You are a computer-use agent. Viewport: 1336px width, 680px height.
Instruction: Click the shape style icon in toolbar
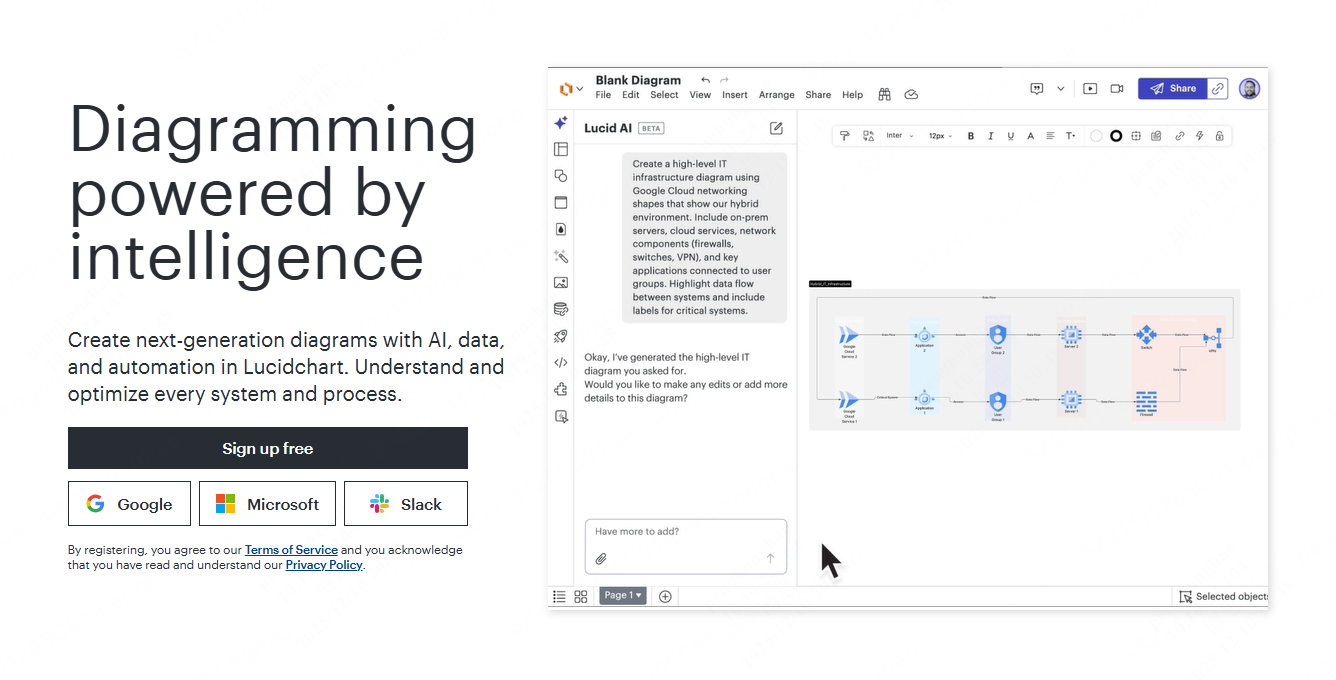pyautogui.click(x=1156, y=136)
